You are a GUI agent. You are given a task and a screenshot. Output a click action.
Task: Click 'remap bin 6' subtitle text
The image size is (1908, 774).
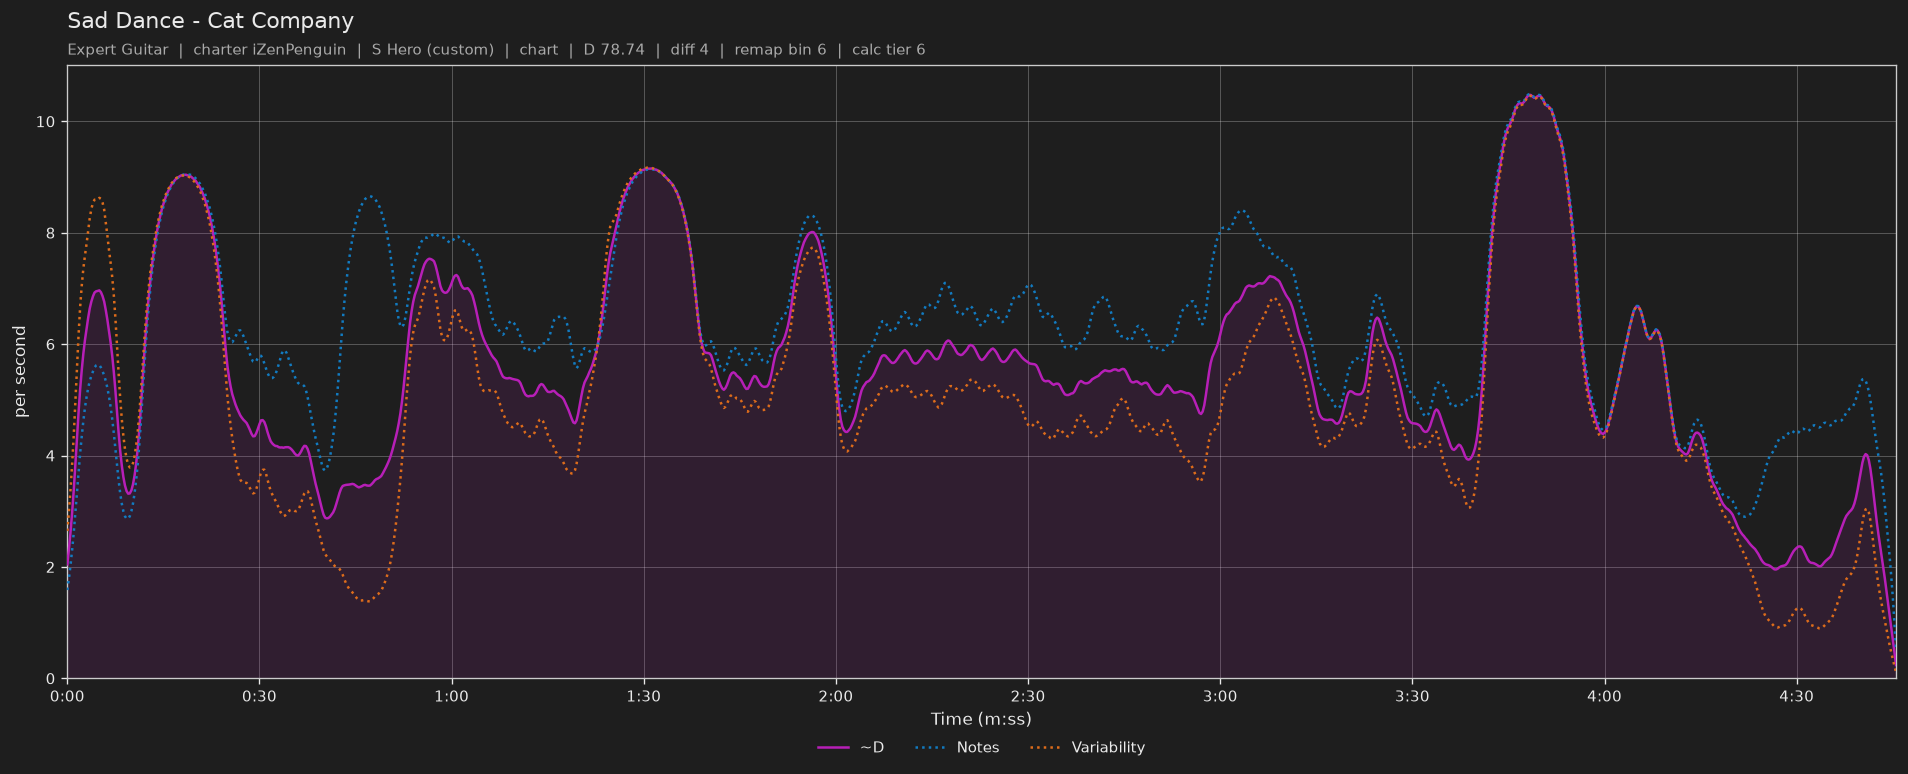pos(780,50)
